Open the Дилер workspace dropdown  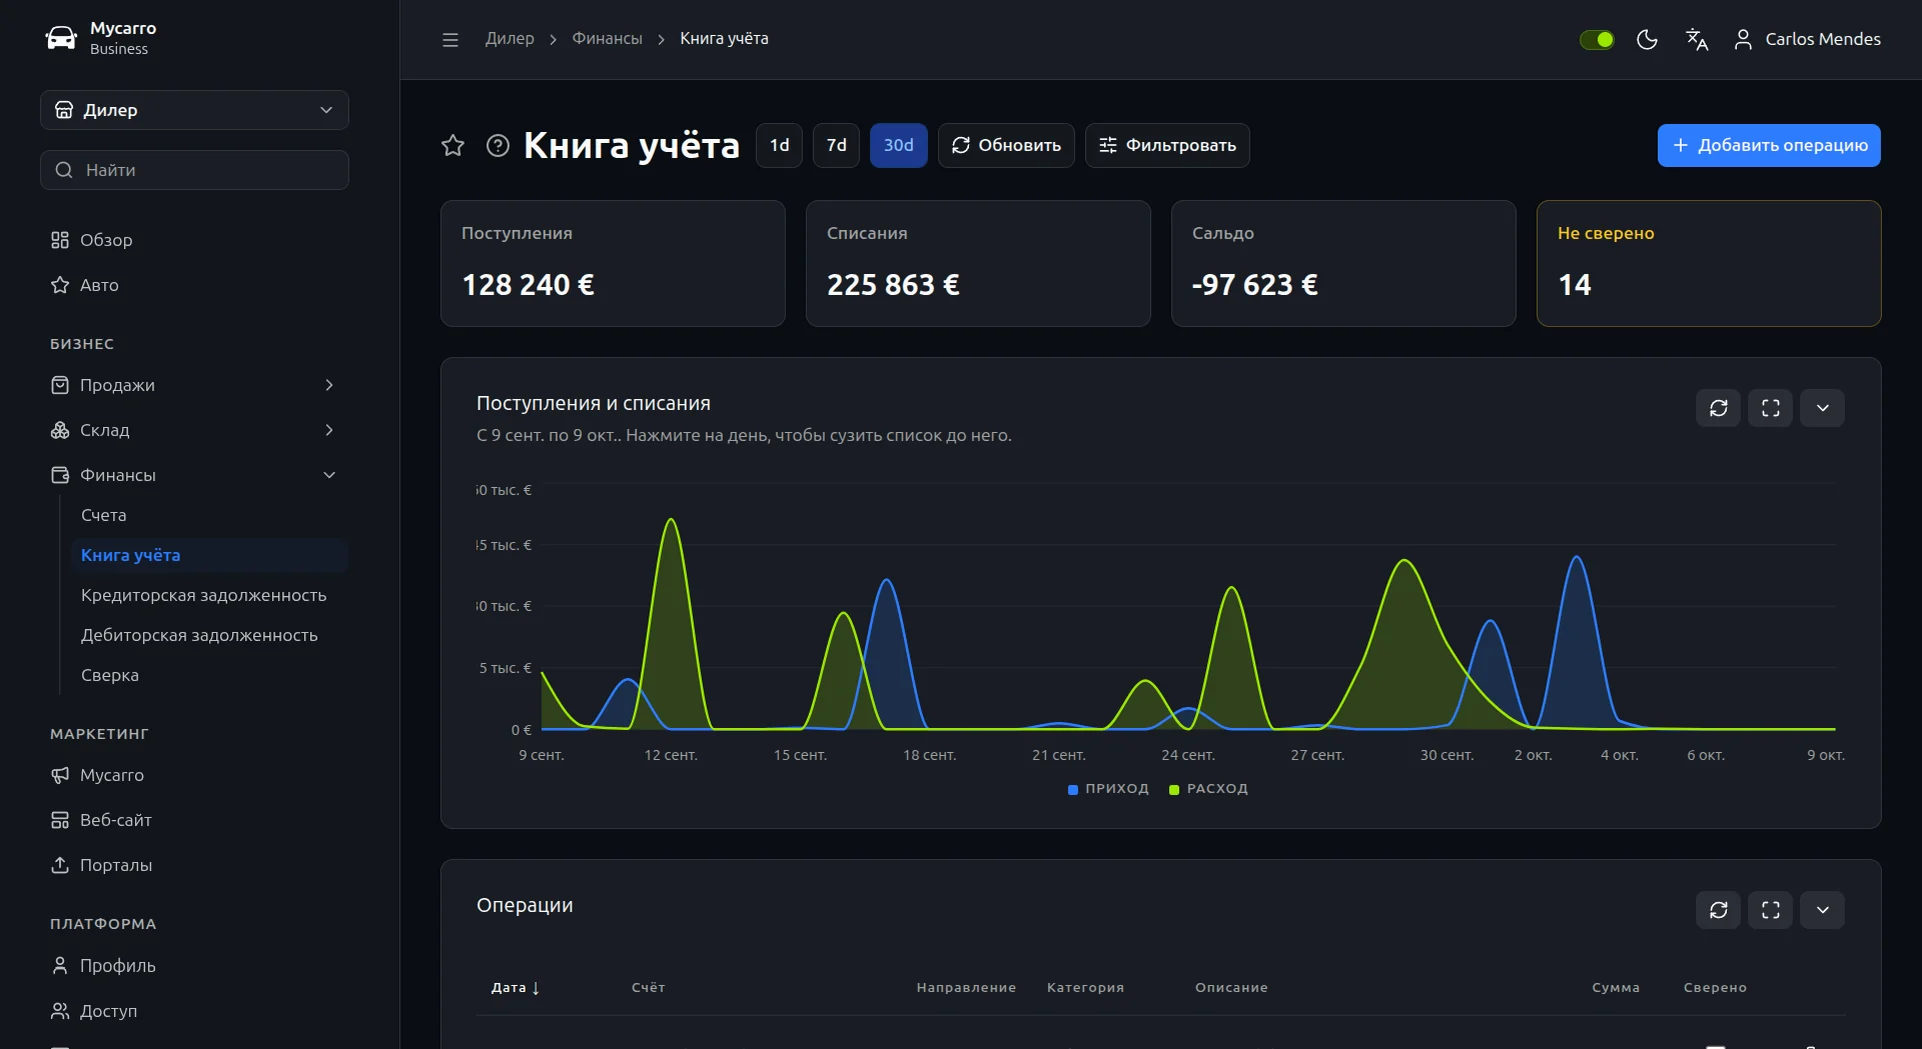point(194,110)
